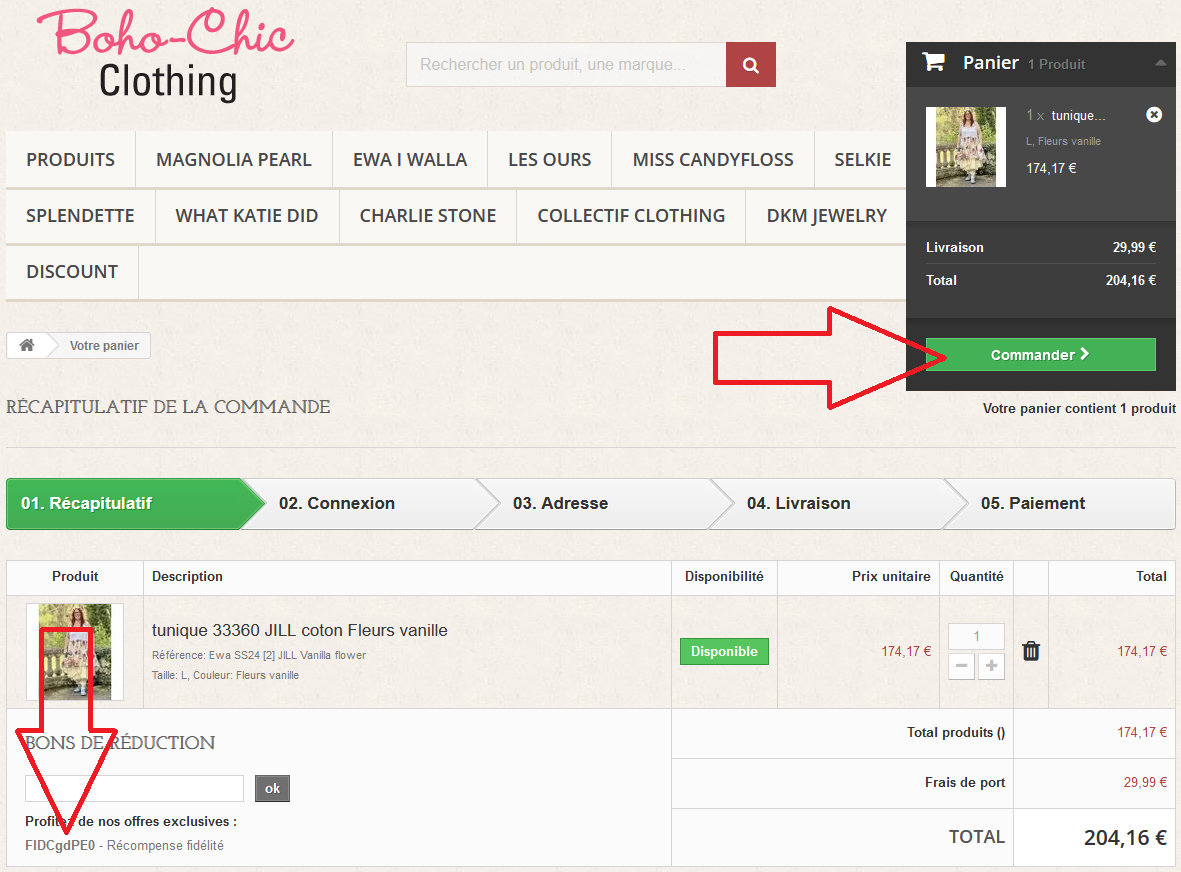Screen dimensions: 1181x872
Task: Open the Miss Candyfloss category
Action: pyautogui.click(x=713, y=160)
